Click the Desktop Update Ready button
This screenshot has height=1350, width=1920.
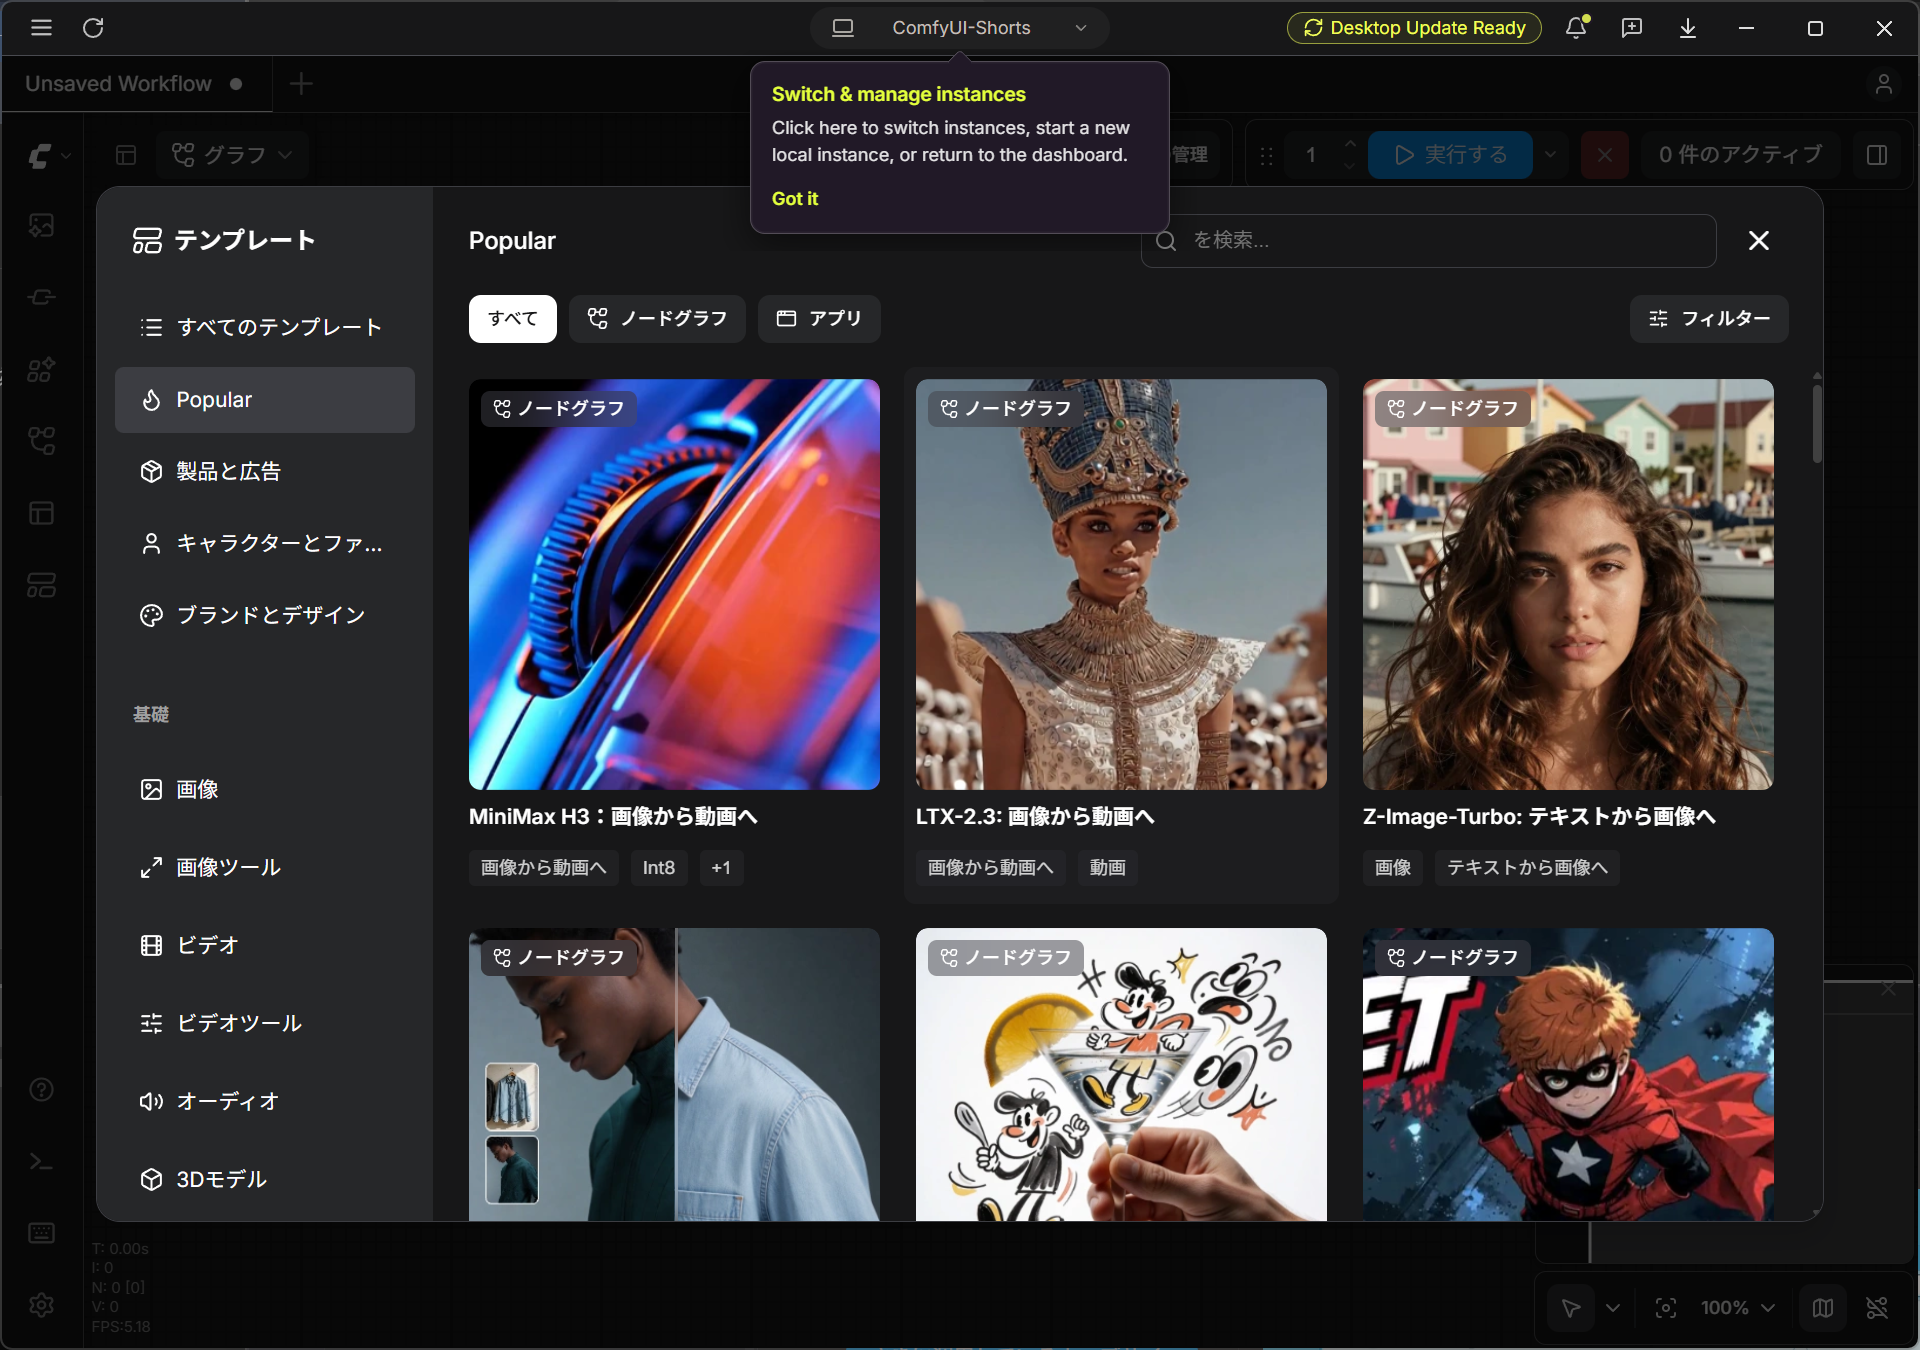(1414, 28)
